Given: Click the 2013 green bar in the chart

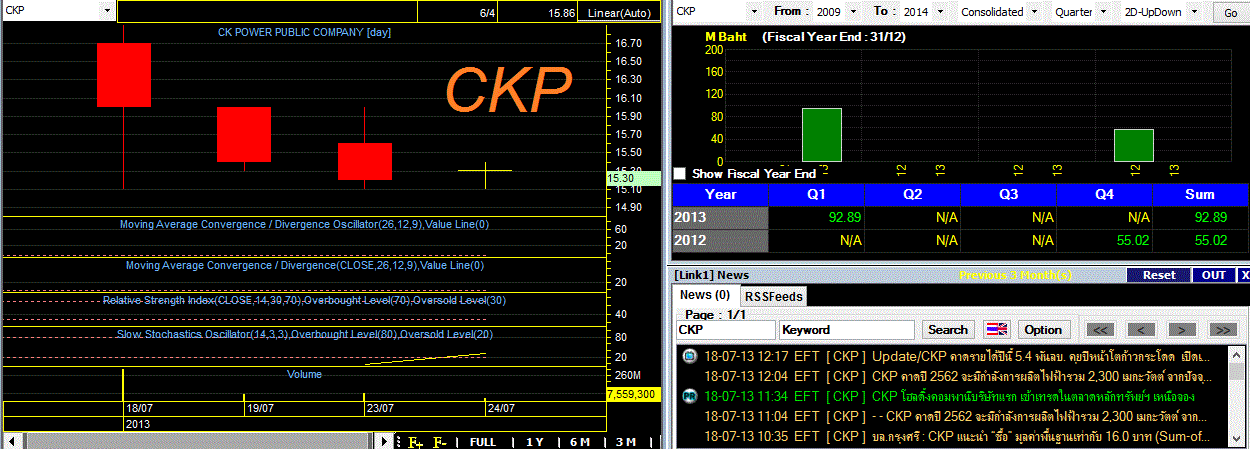Looking at the screenshot, I should pyautogui.click(x=822, y=135).
